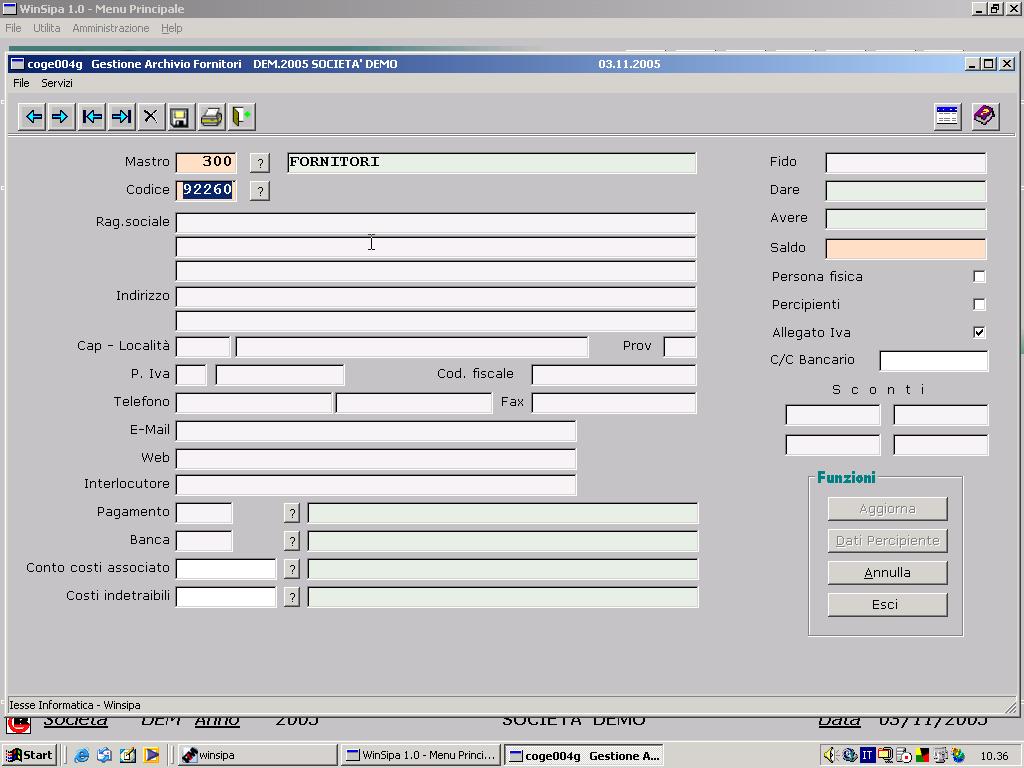Click the exit door toolbar icon
Viewport: 1024px width, 768px height.
[x=241, y=117]
